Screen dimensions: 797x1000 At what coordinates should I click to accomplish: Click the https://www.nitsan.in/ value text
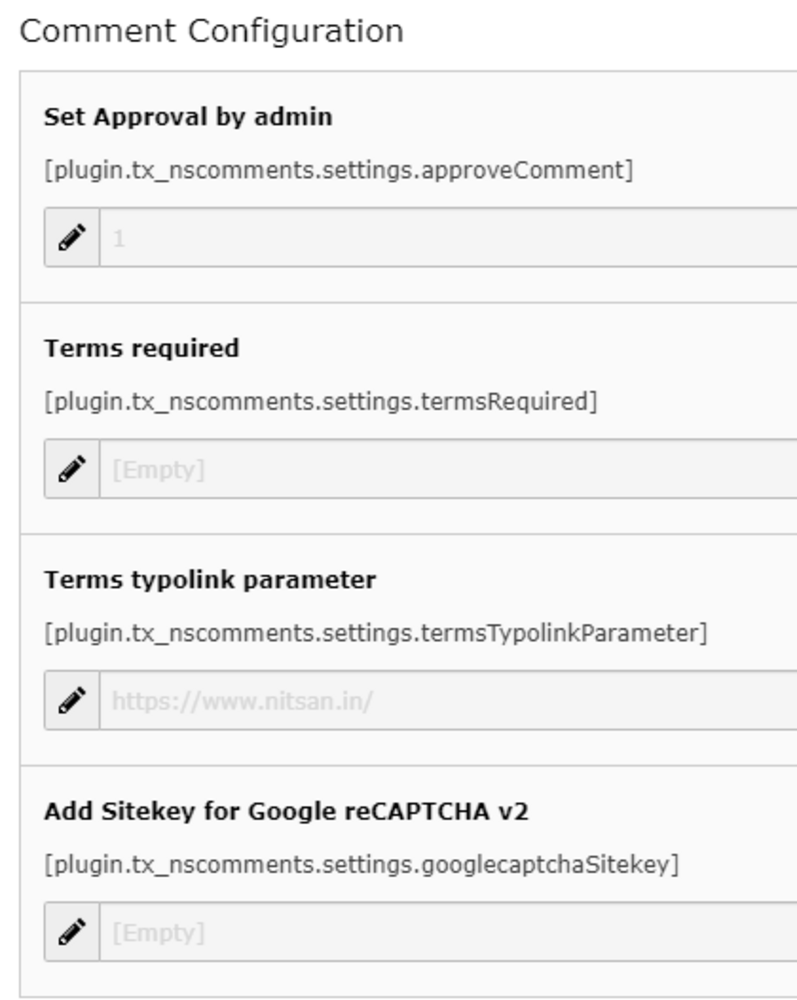point(242,702)
